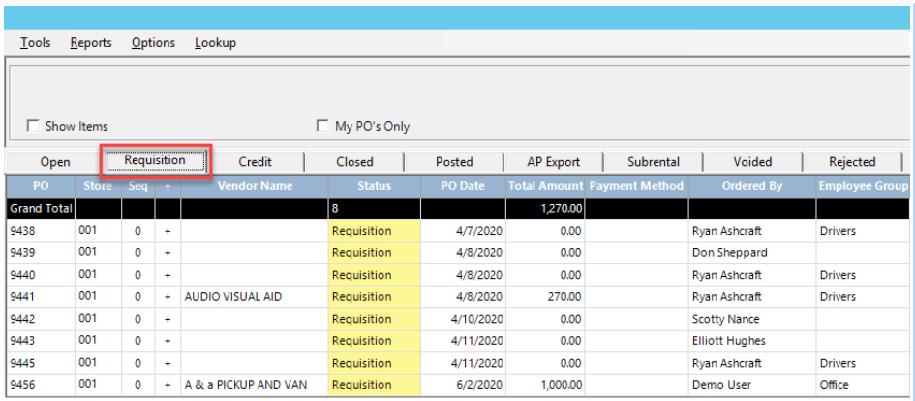The image size is (915, 401).
Task: Expand the plus sign for PO 9438
Action: (167, 231)
